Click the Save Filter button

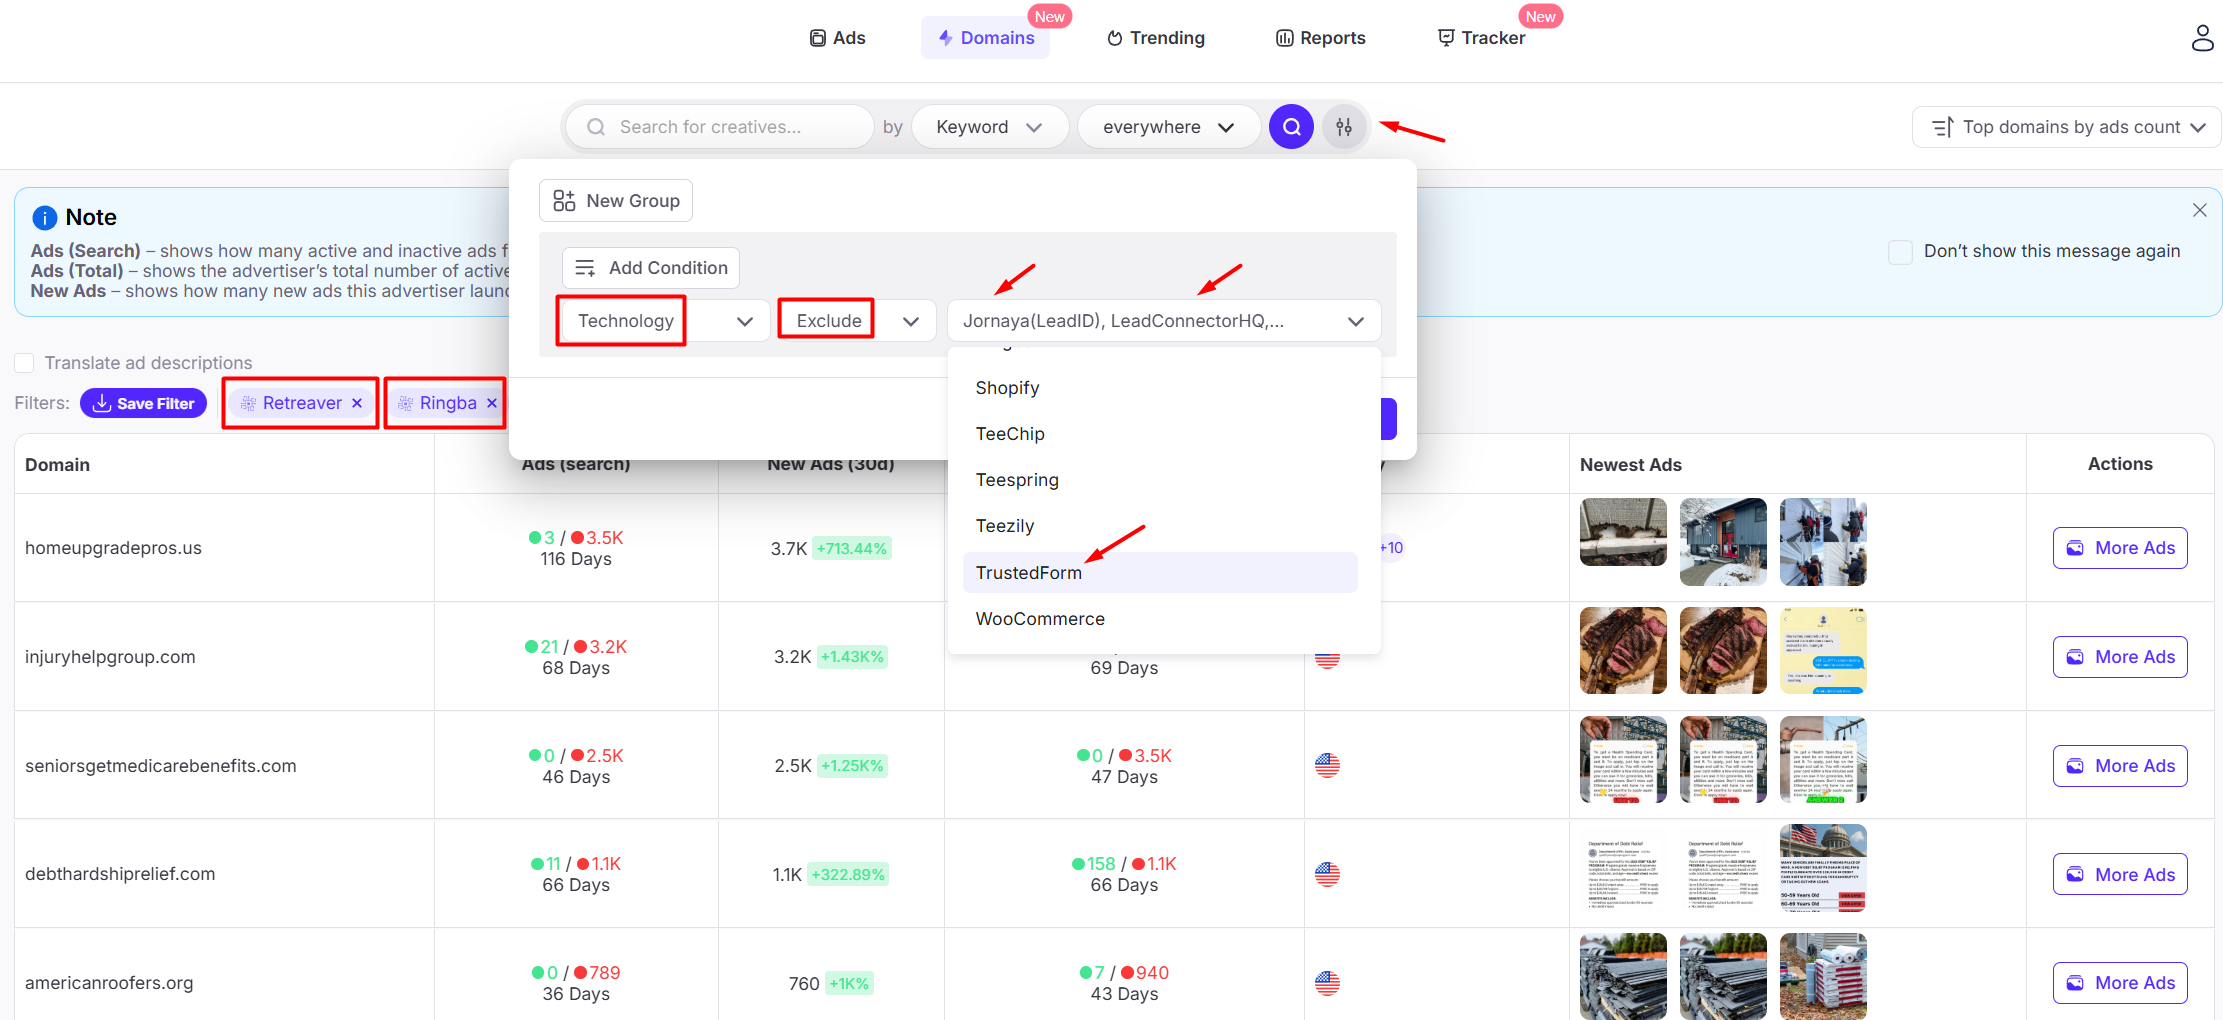pyautogui.click(x=144, y=403)
